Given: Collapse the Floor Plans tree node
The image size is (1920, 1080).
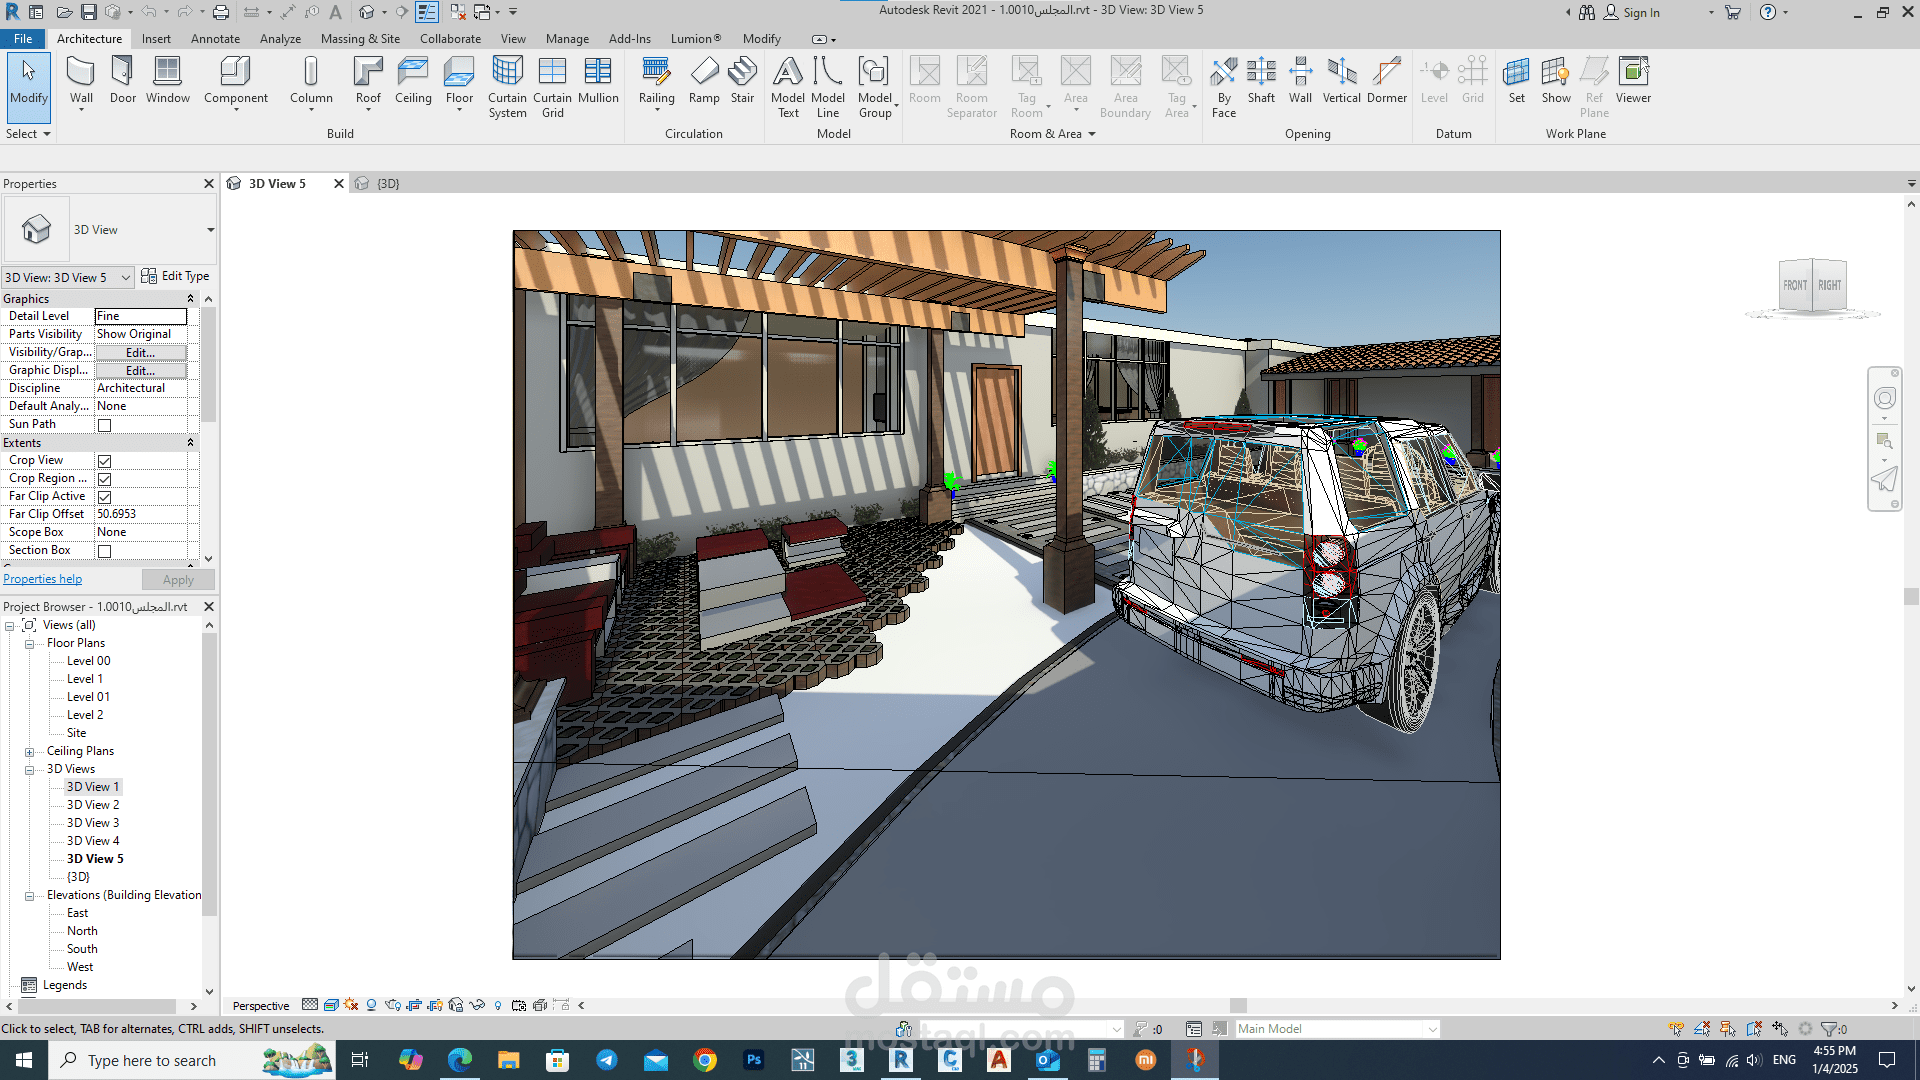Looking at the screenshot, I should click(x=30, y=644).
